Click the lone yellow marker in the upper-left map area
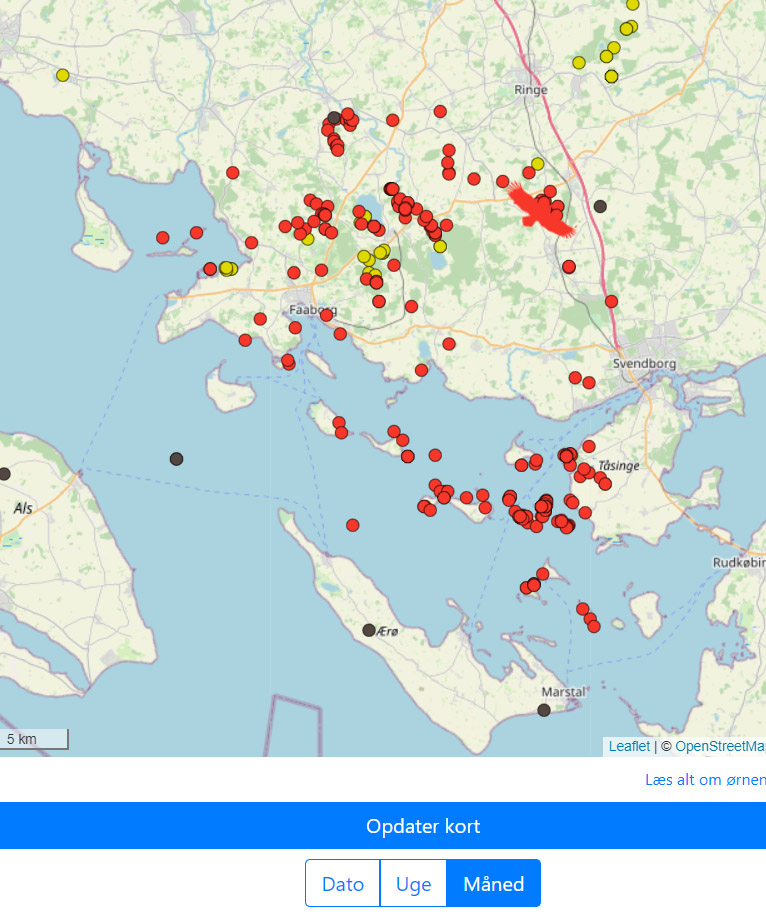This screenshot has width=766, height=922. 62,75
